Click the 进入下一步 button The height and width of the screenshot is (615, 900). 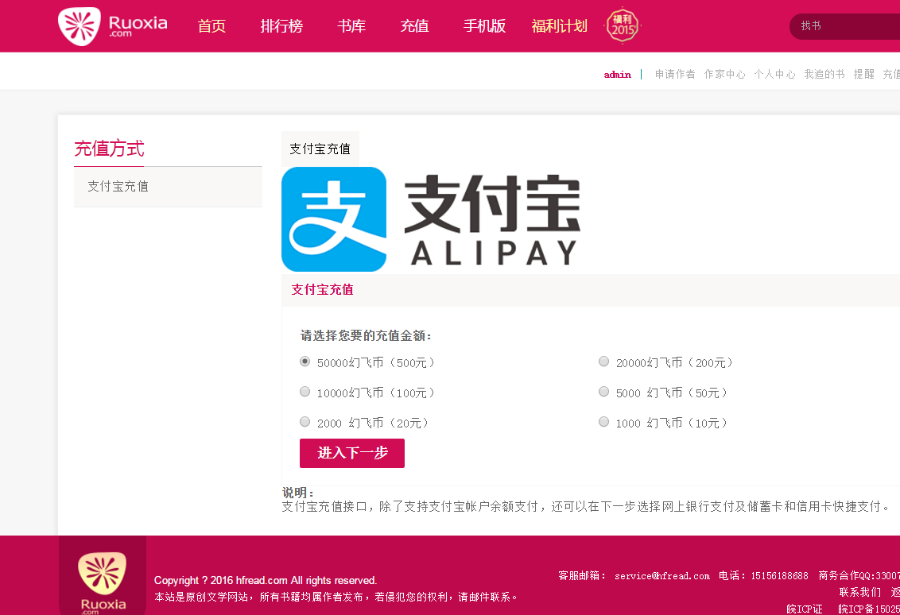point(352,453)
